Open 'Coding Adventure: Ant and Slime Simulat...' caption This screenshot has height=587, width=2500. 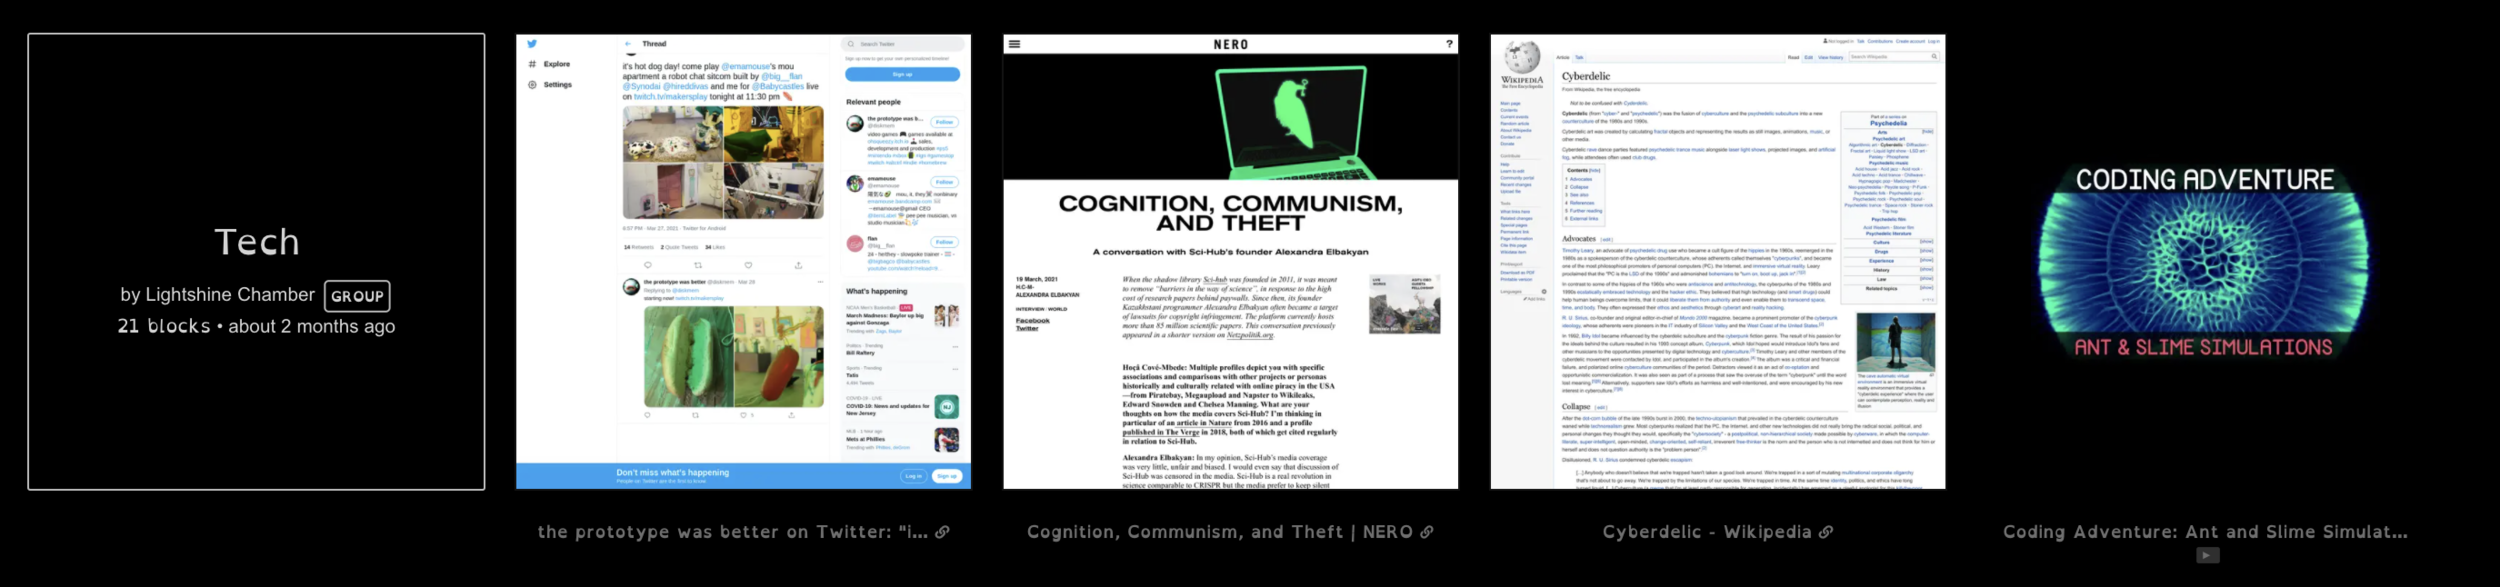[2205, 532]
